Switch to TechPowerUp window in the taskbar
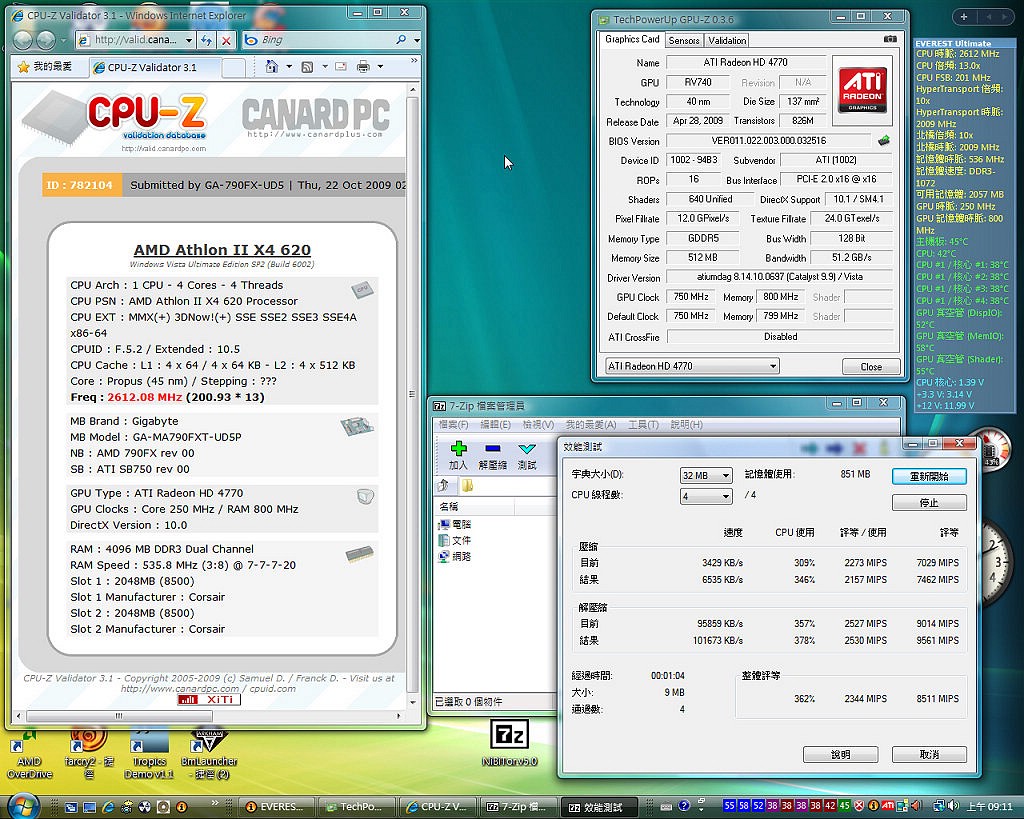Screen dimensions: 1024x819 [356, 807]
